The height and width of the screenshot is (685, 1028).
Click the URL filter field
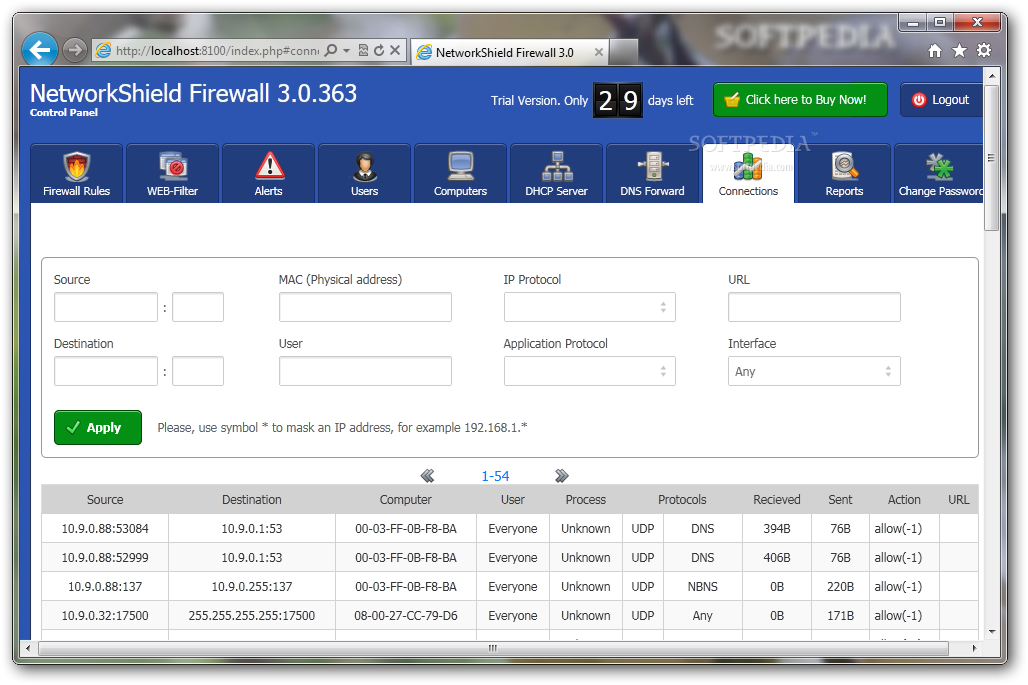click(814, 307)
